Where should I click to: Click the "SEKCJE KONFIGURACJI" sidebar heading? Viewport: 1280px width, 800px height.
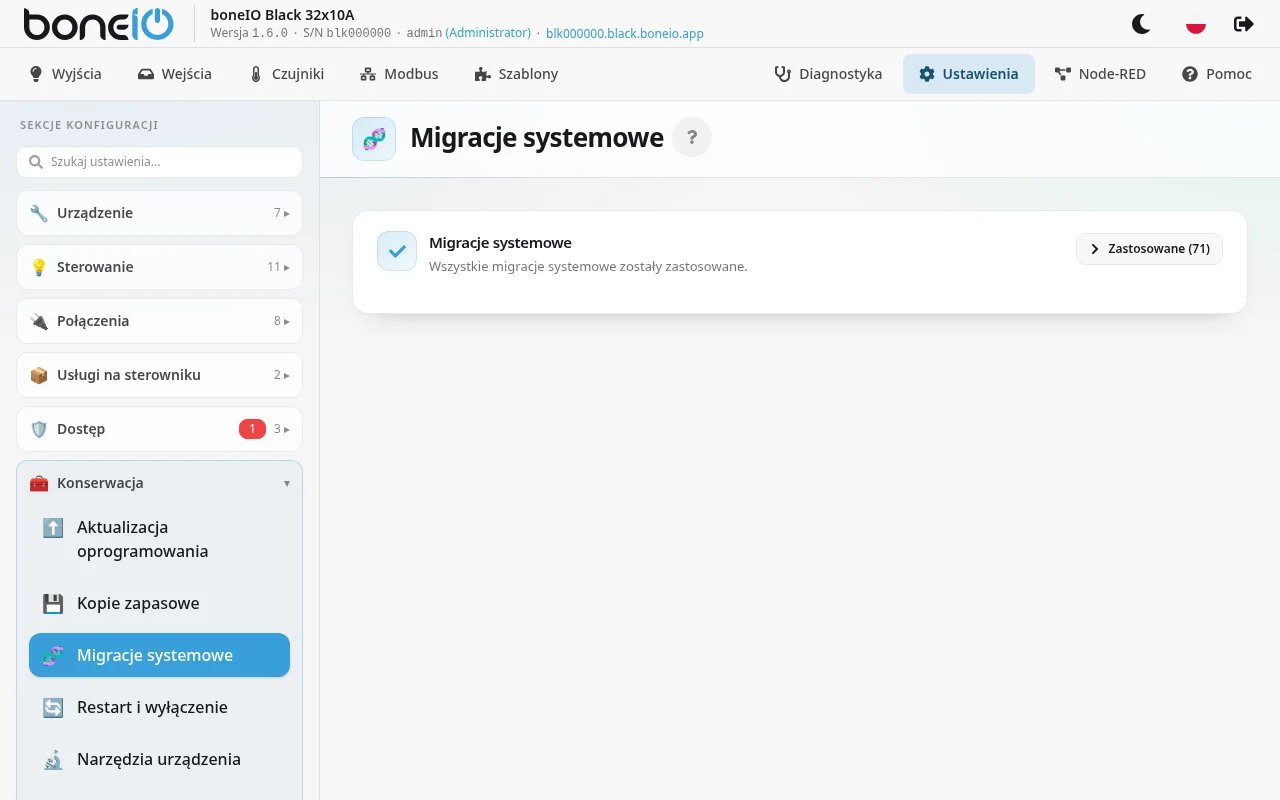pyautogui.click(x=89, y=125)
